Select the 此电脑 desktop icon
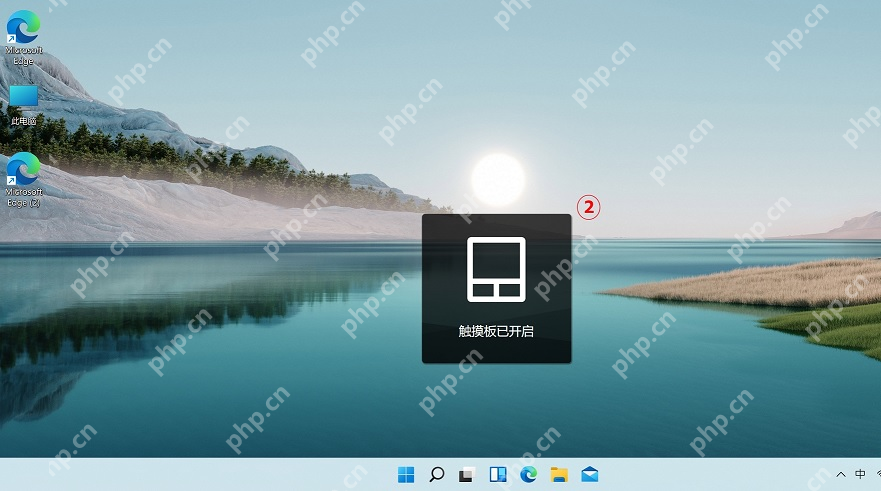881x491 pixels. click(23, 105)
